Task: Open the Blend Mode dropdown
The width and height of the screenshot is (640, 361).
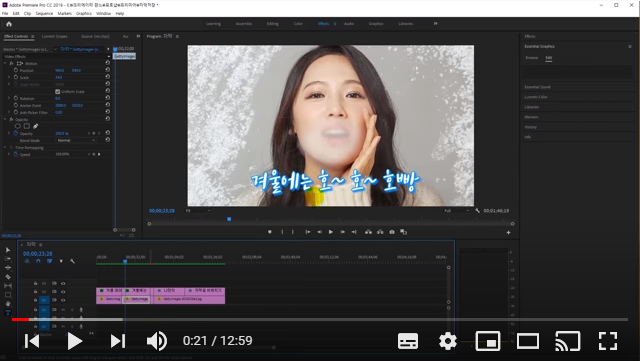Action: (76, 140)
